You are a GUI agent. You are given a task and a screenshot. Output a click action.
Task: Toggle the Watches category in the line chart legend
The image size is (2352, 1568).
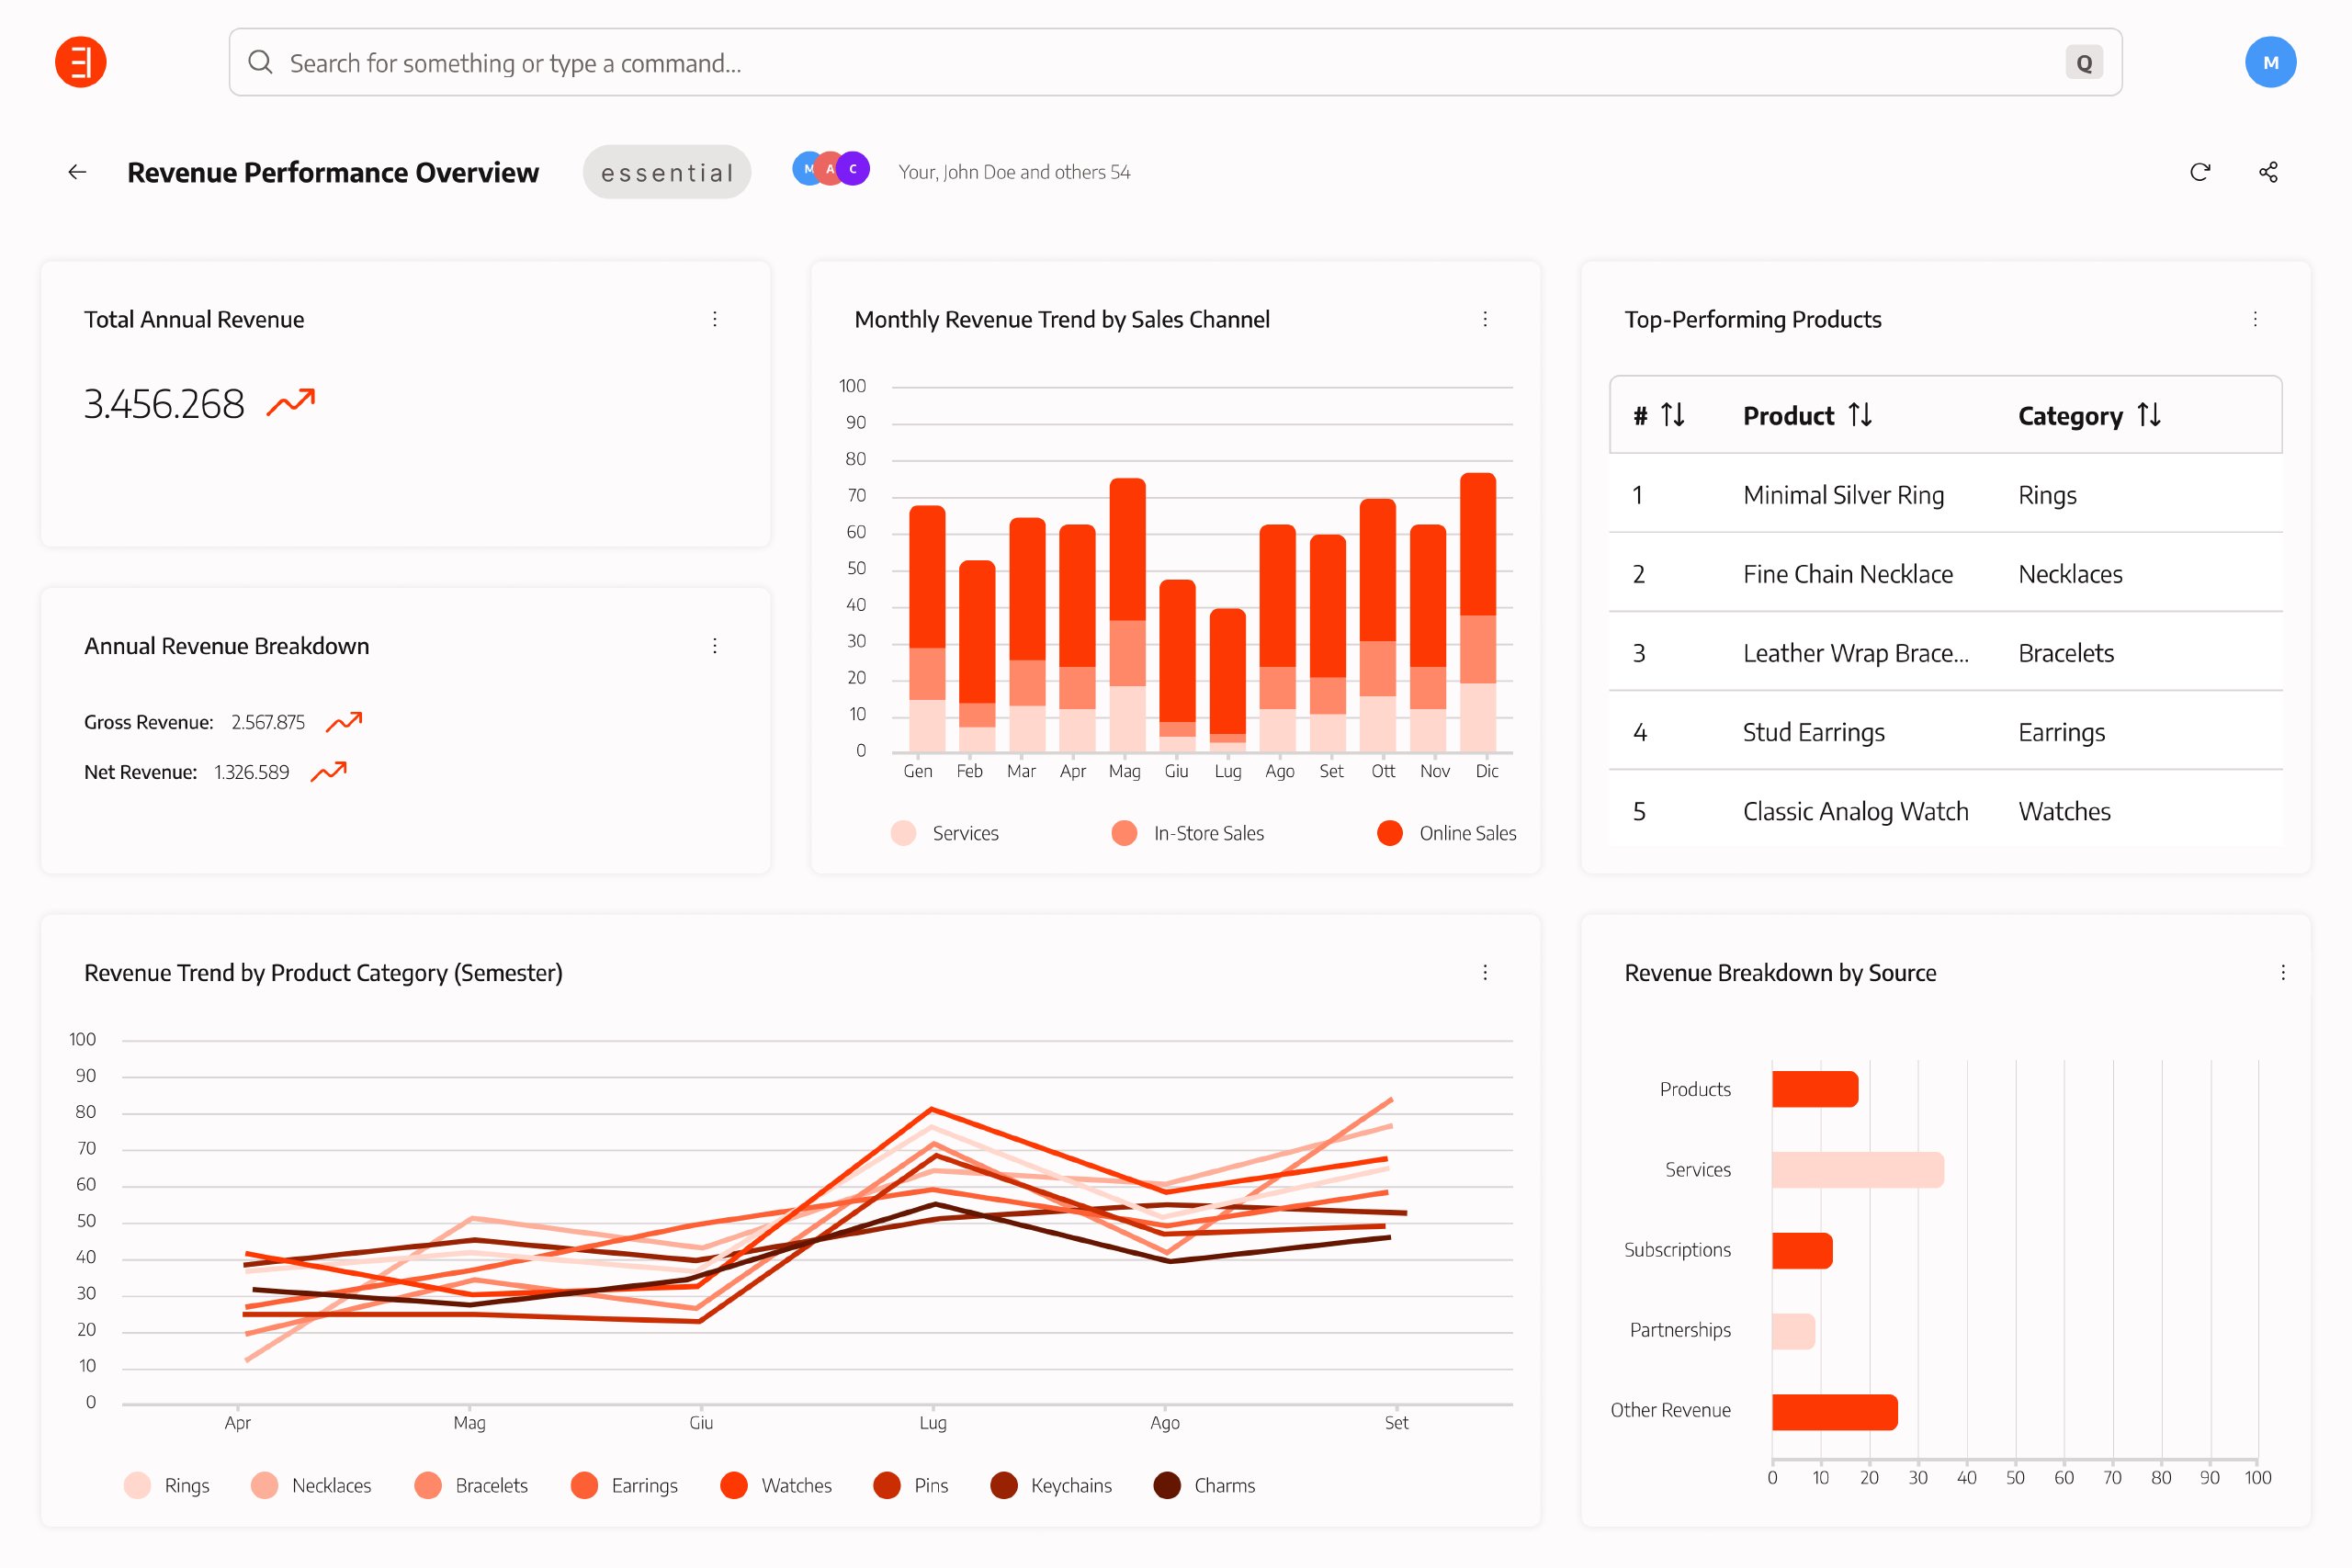[x=779, y=1486]
